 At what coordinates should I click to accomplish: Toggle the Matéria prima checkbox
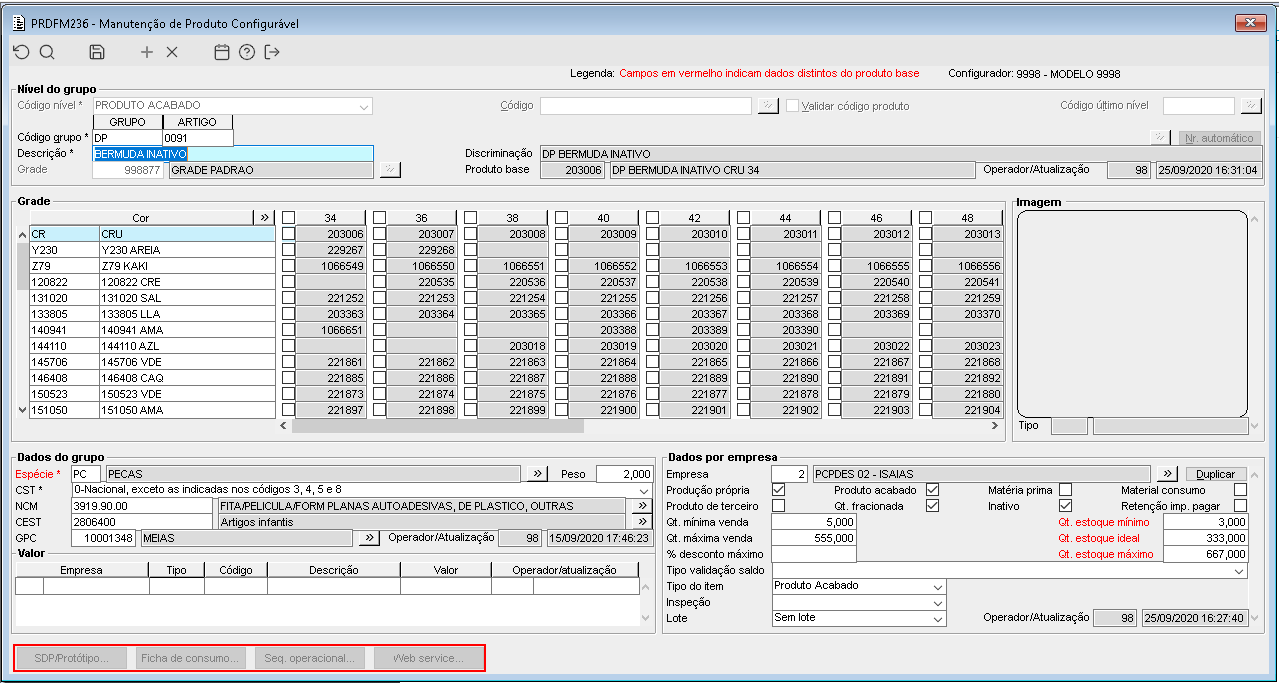[x=1065, y=490]
